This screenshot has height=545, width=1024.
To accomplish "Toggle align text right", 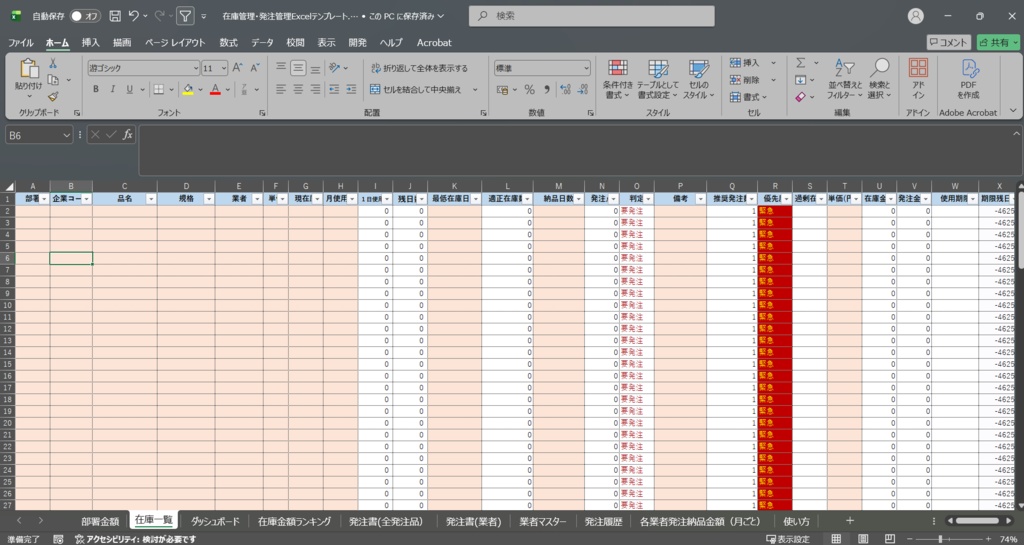I will (x=315, y=89).
